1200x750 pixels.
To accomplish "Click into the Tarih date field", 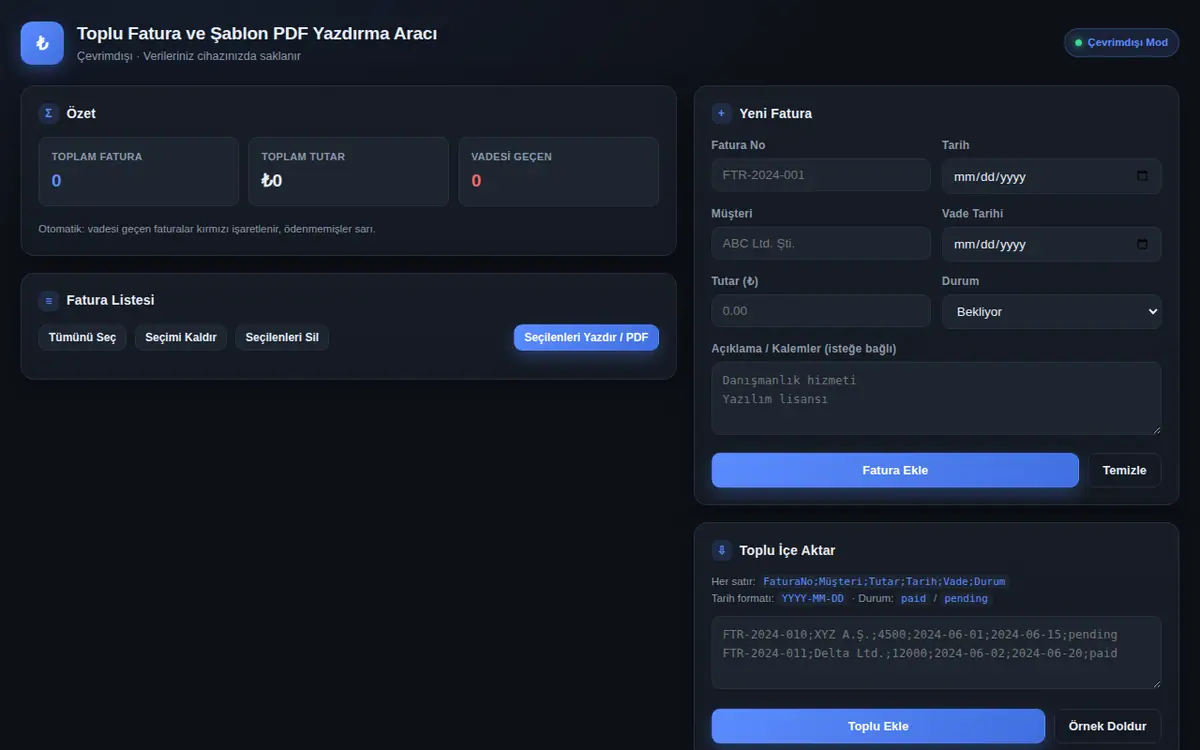I will pos(1052,176).
